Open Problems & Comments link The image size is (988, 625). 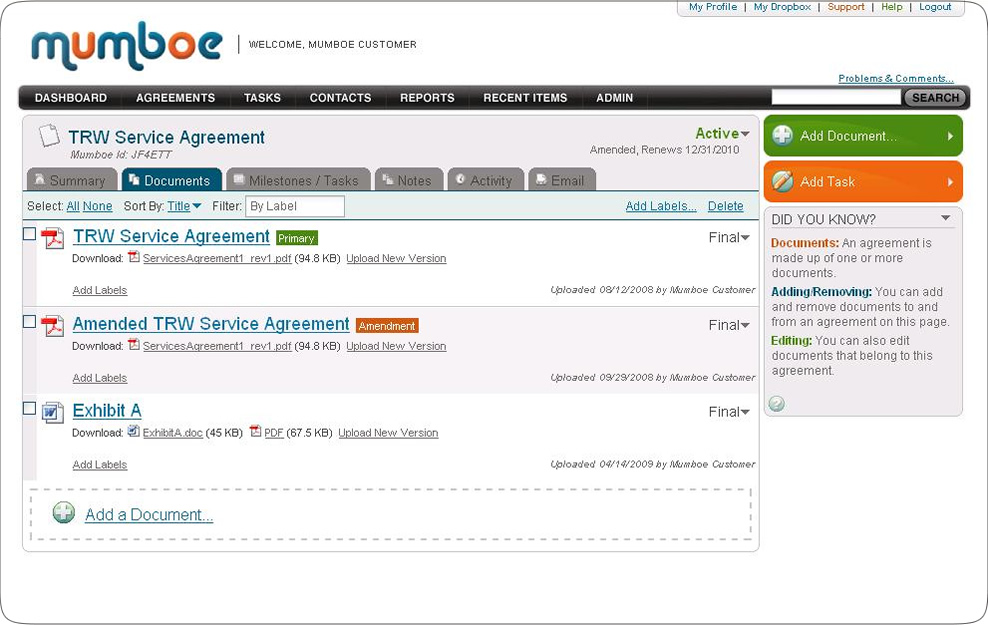tap(895, 78)
